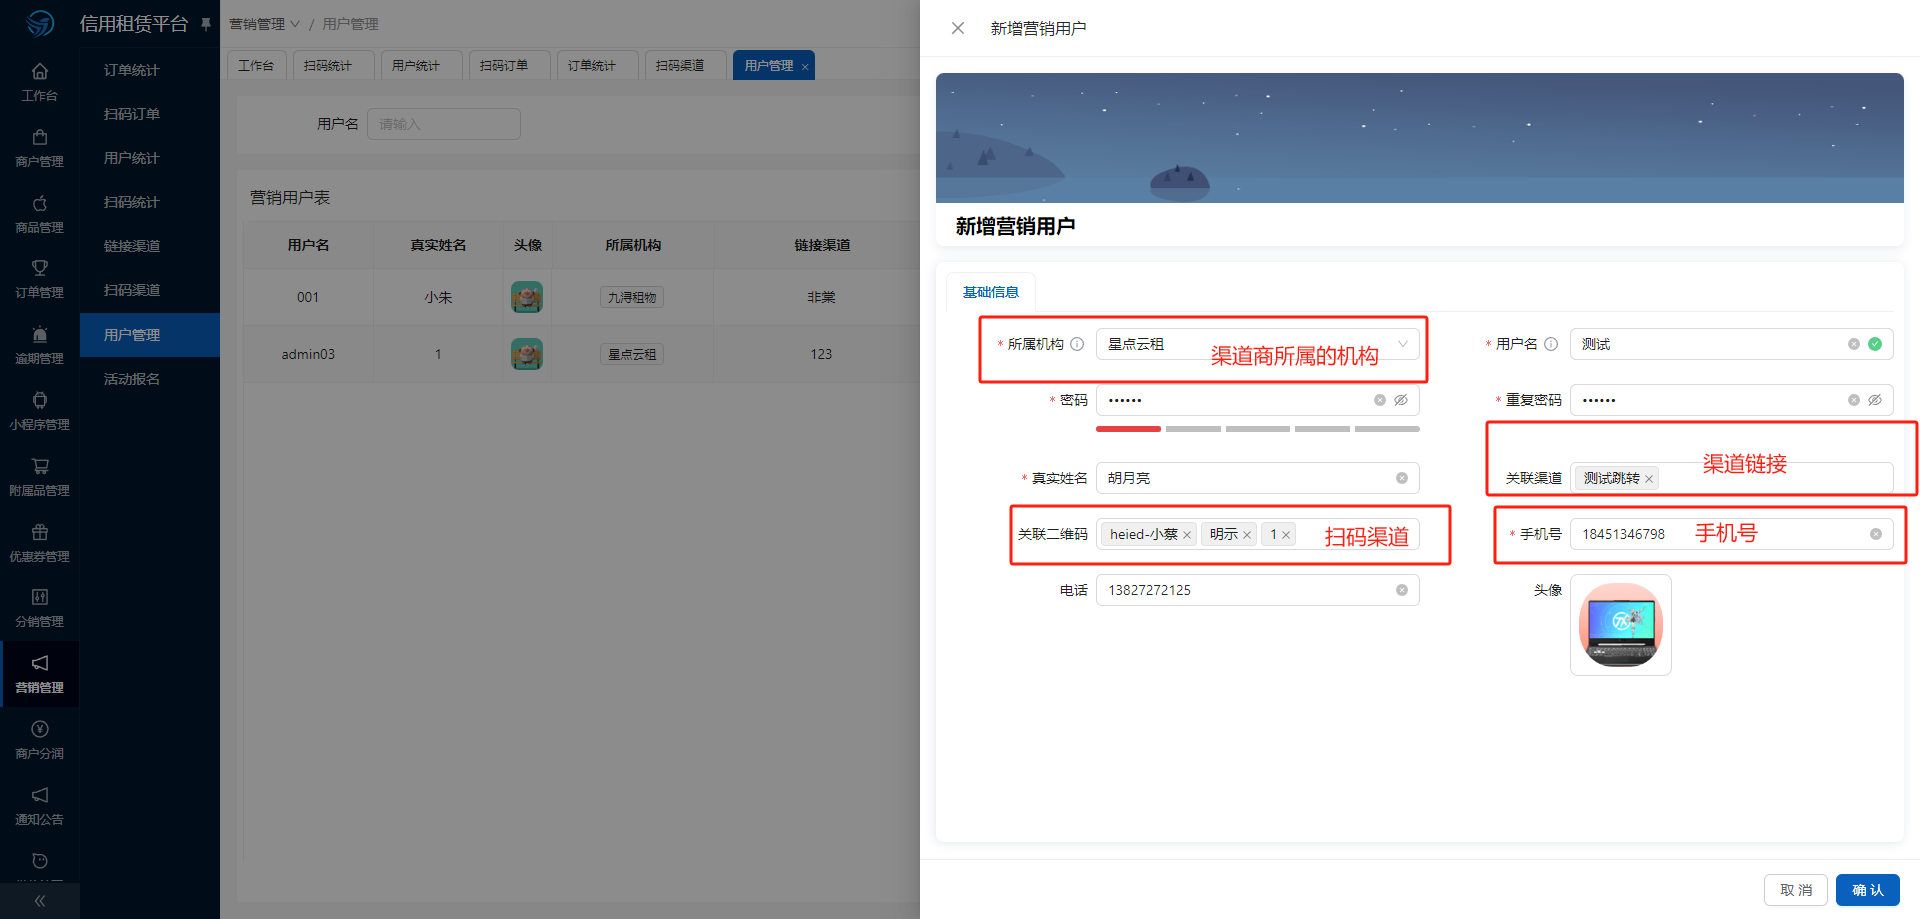Switch to the 扫码渠道 tab
Image resolution: width=1920 pixels, height=919 pixels.
tap(680, 65)
